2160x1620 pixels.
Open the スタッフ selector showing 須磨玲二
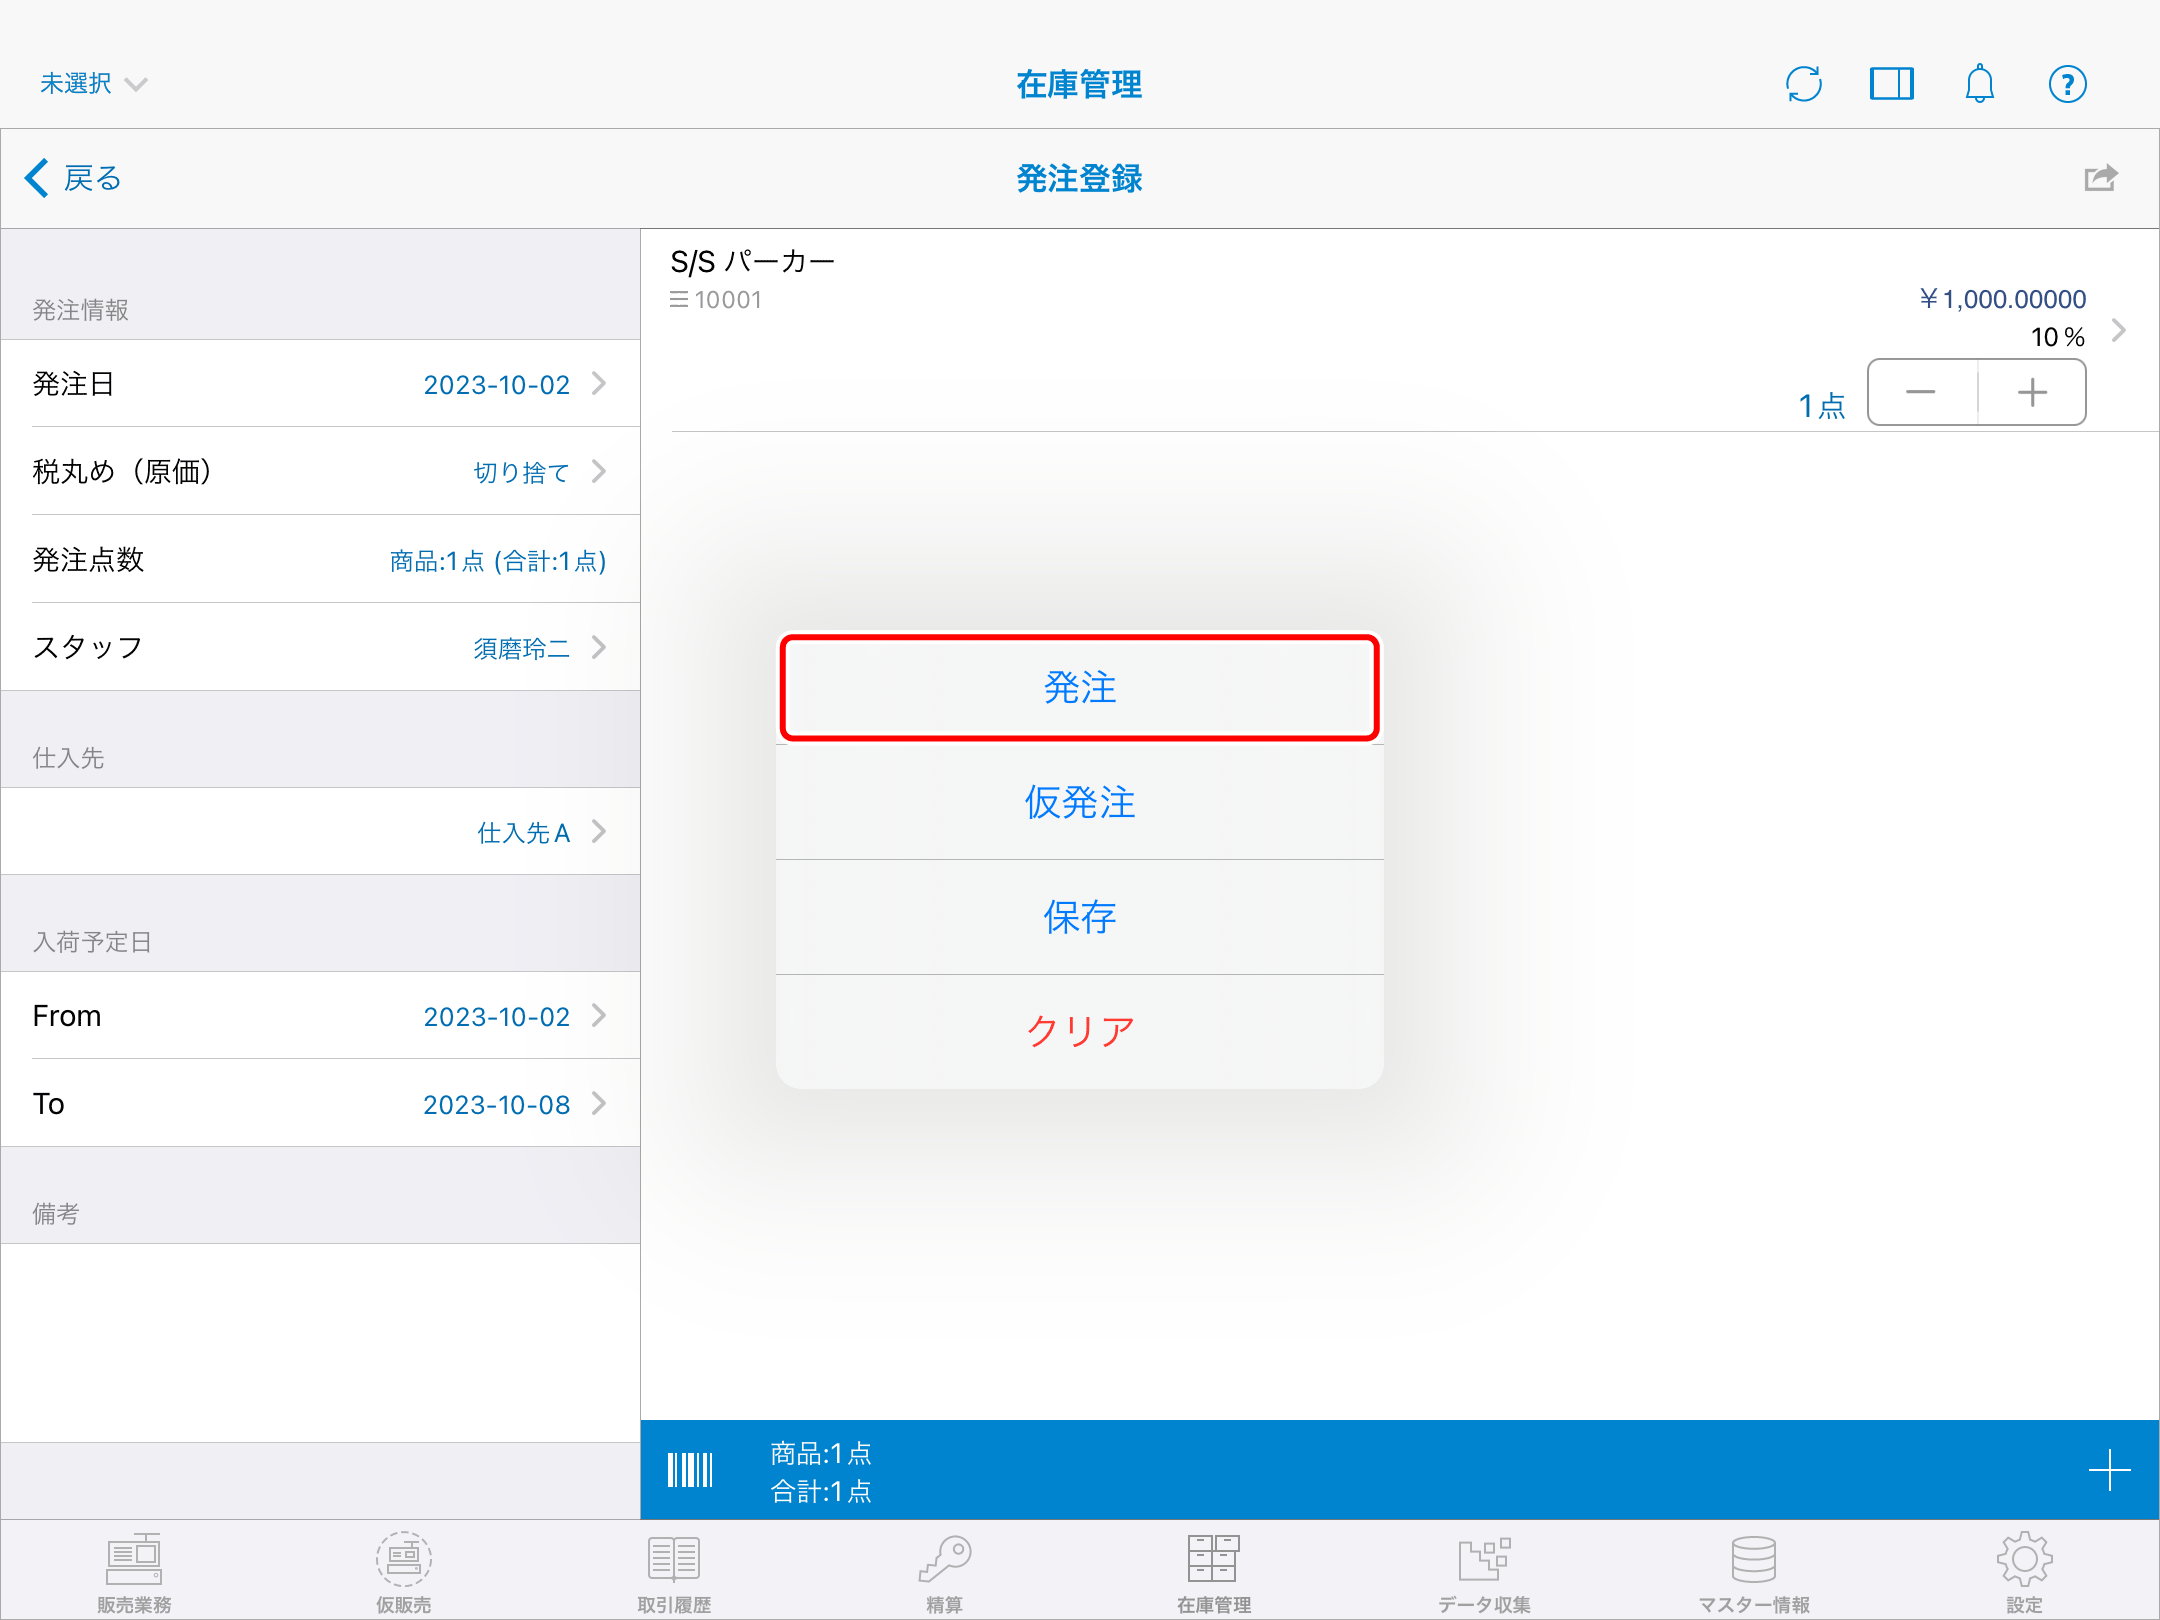click(320, 647)
